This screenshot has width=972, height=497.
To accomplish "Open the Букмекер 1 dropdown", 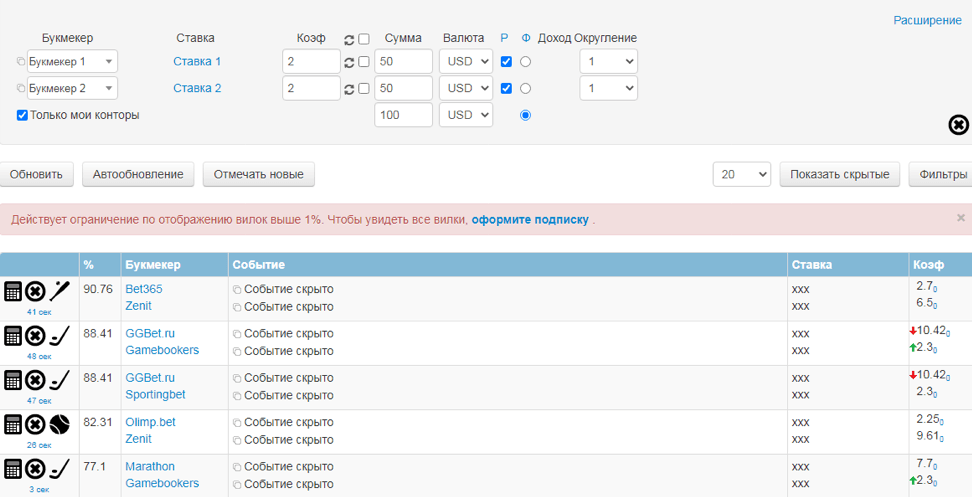I will (x=72, y=61).
